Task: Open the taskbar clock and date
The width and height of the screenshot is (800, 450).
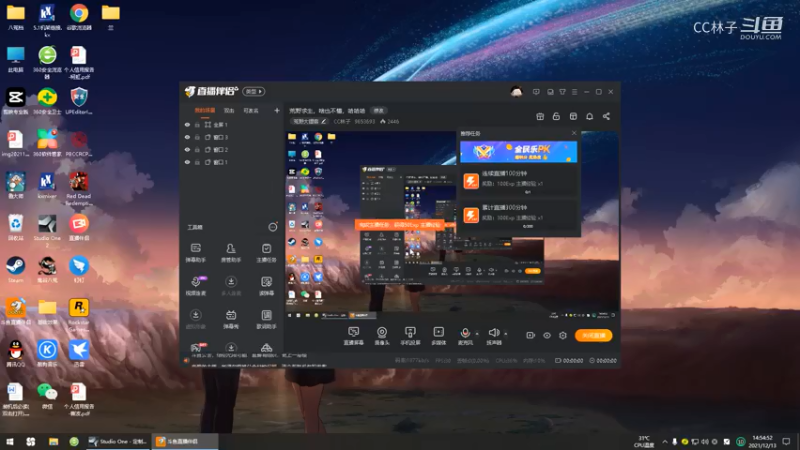Action: point(762,441)
